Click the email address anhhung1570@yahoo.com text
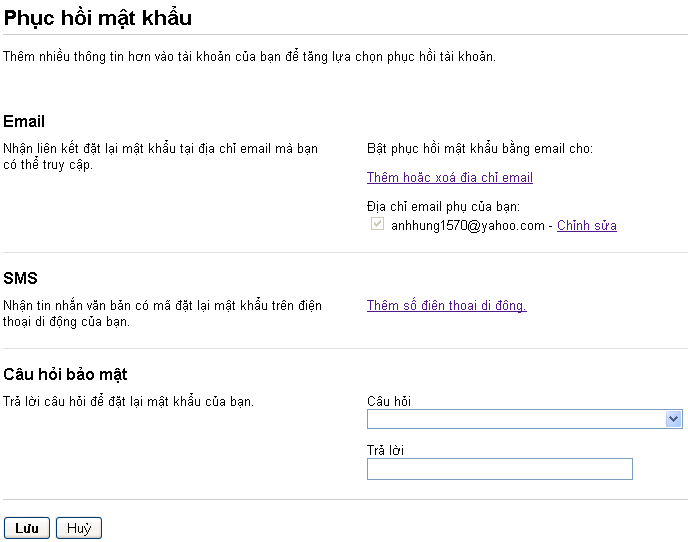Image resolution: width=688 pixels, height=542 pixels. coord(468,226)
